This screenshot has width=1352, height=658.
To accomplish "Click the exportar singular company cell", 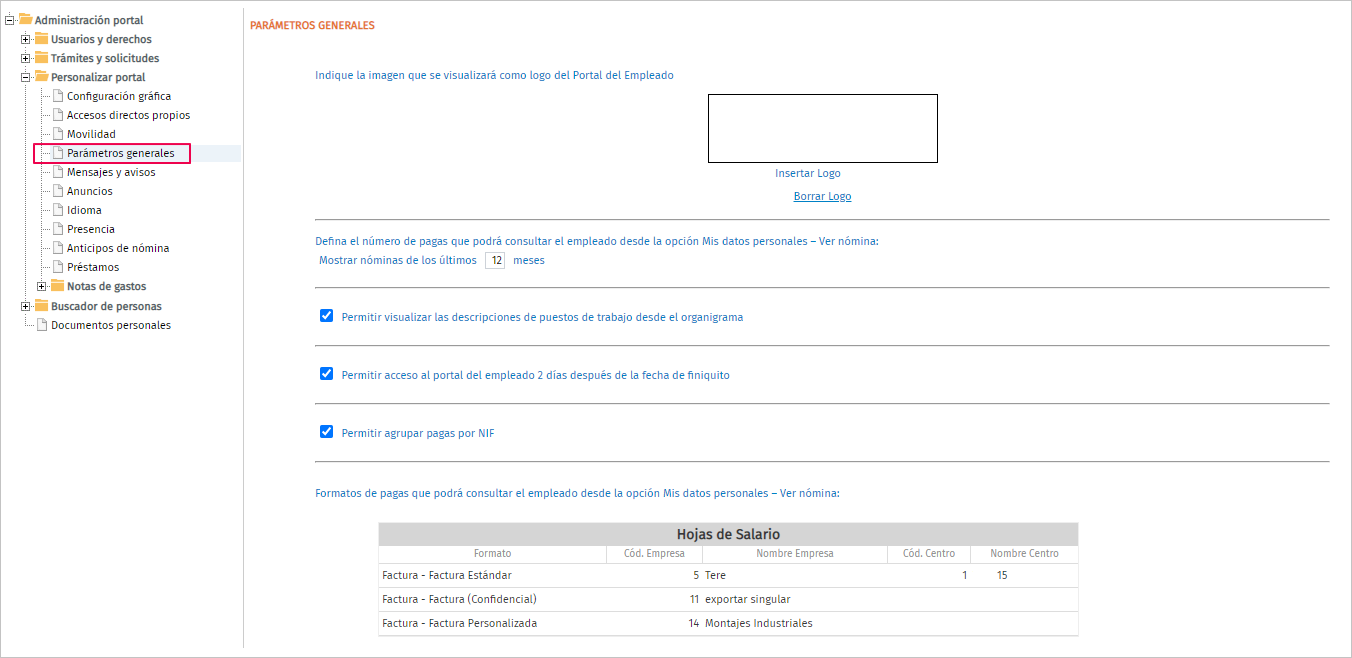I will (748, 599).
